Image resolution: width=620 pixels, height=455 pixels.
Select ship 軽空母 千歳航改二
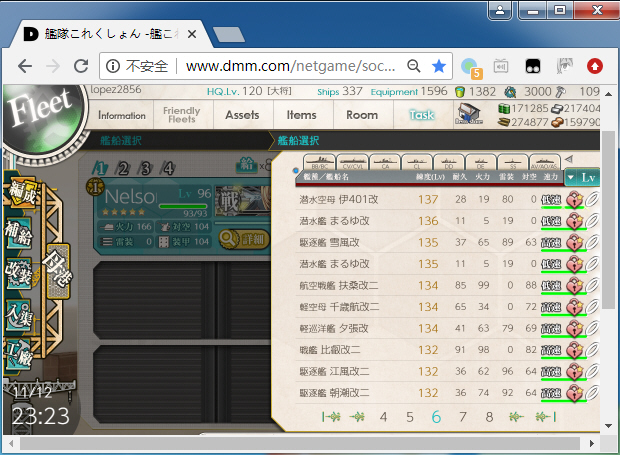pos(447,307)
